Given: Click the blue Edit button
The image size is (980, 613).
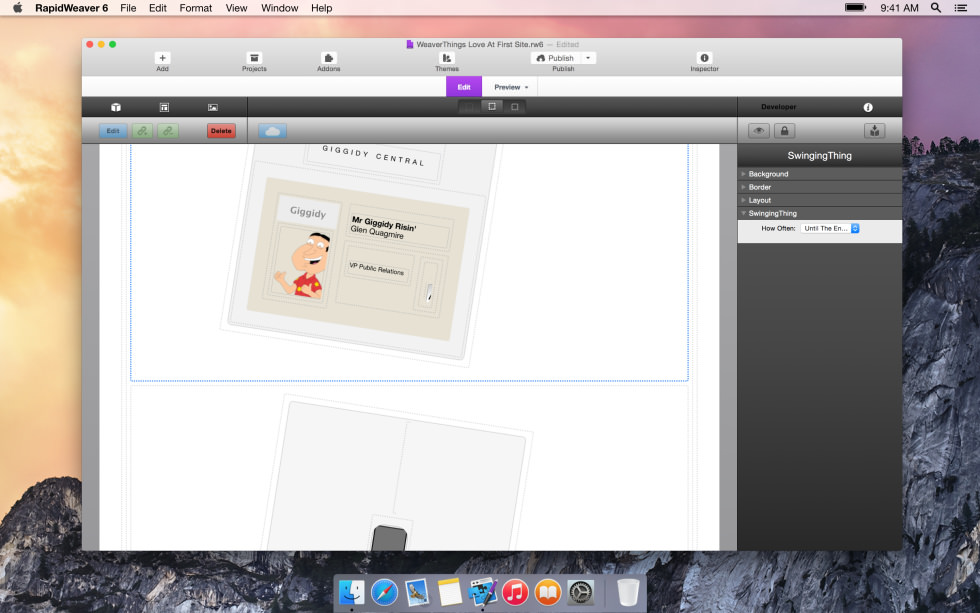Looking at the screenshot, I should tap(113, 131).
